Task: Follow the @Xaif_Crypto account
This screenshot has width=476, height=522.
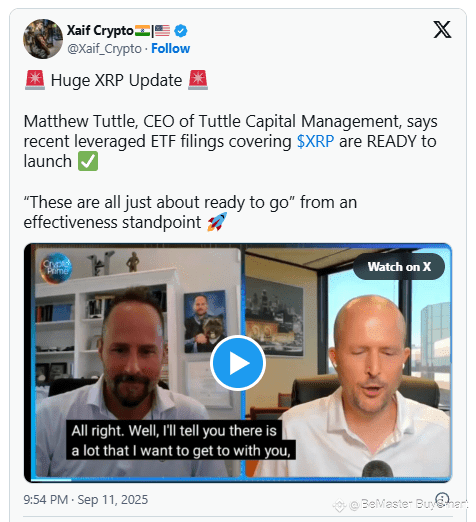Action: coord(170,49)
